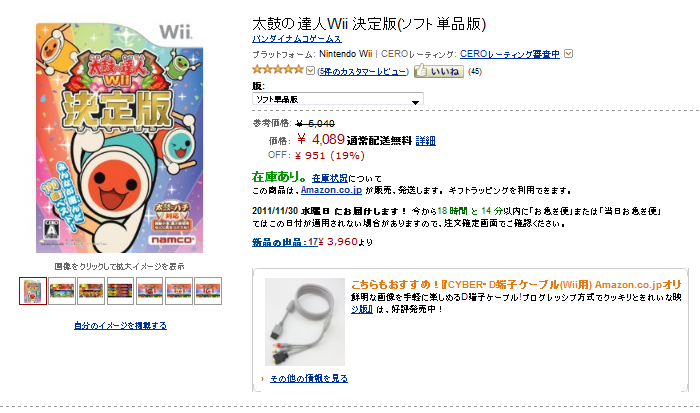The height and width of the screenshot is (413, 700).
Task: Select the fifth screenshot thumbnail
Action: click(150, 291)
